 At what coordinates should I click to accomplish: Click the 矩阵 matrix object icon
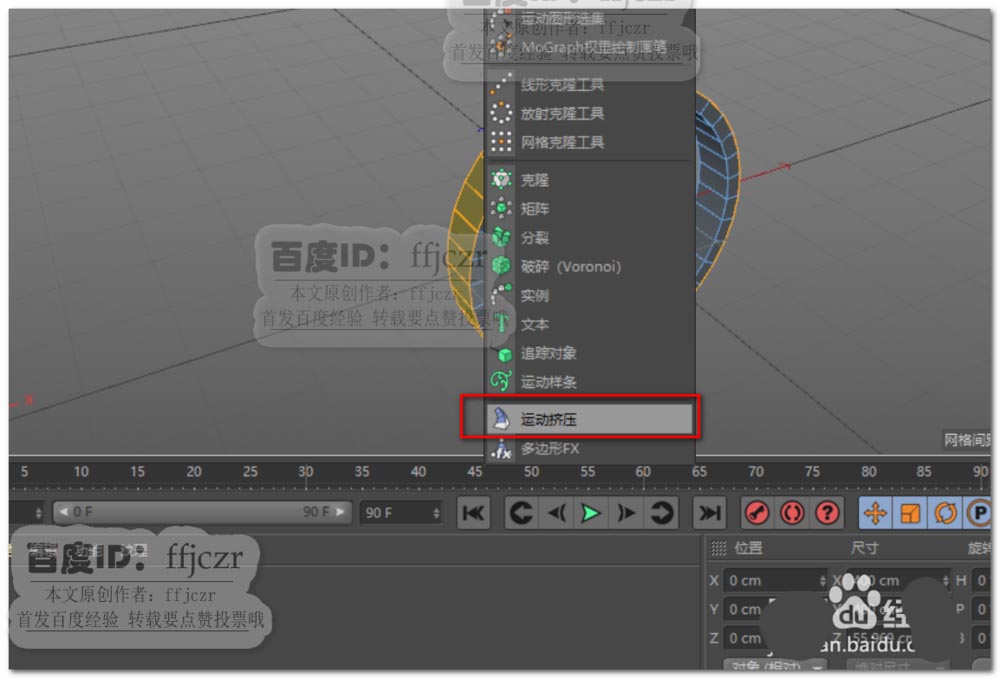tap(501, 208)
